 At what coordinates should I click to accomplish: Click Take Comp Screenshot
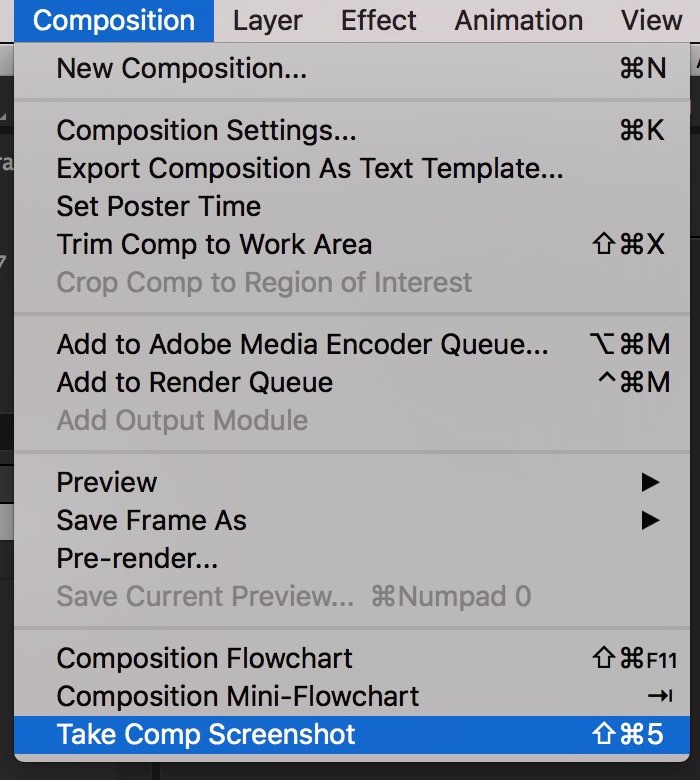205,734
